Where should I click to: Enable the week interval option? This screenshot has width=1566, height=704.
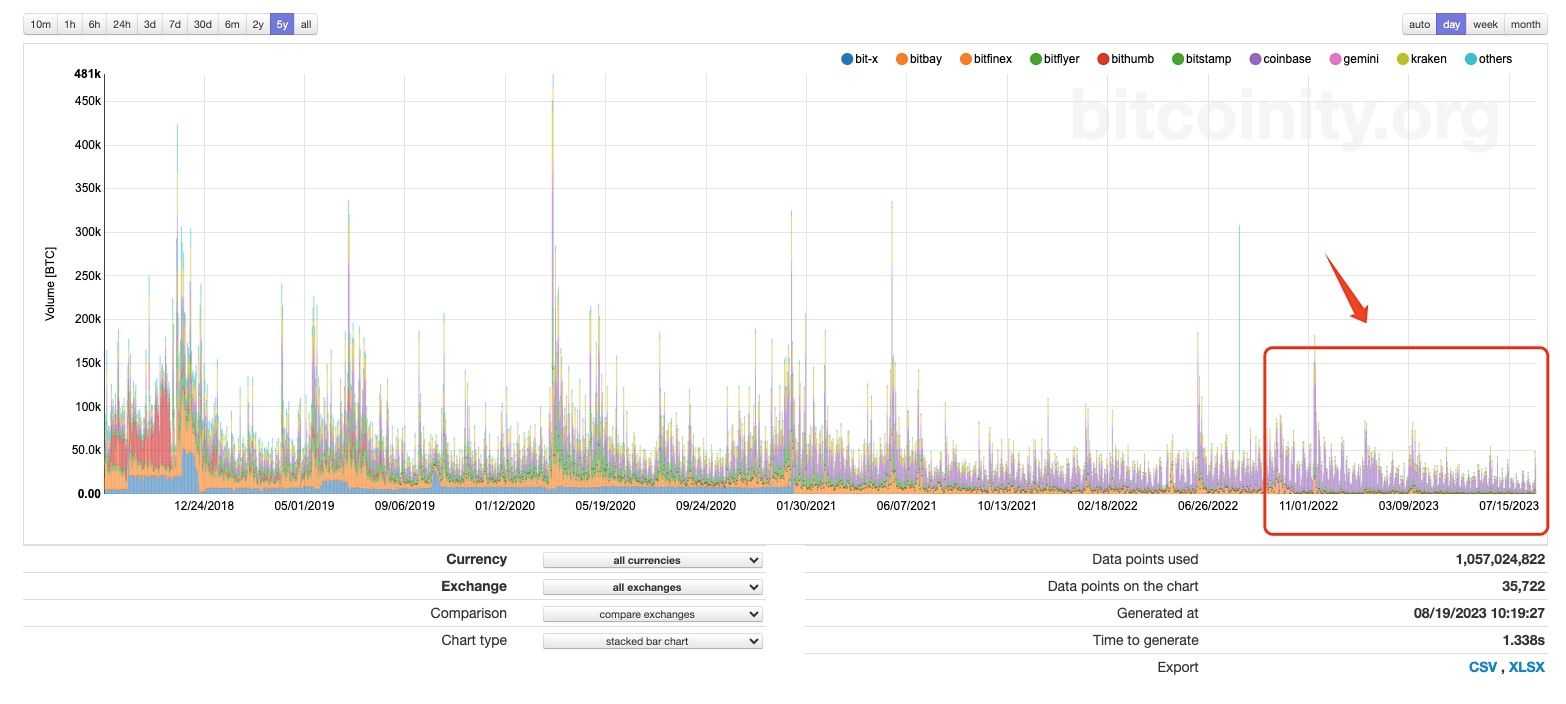(x=1484, y=23)
